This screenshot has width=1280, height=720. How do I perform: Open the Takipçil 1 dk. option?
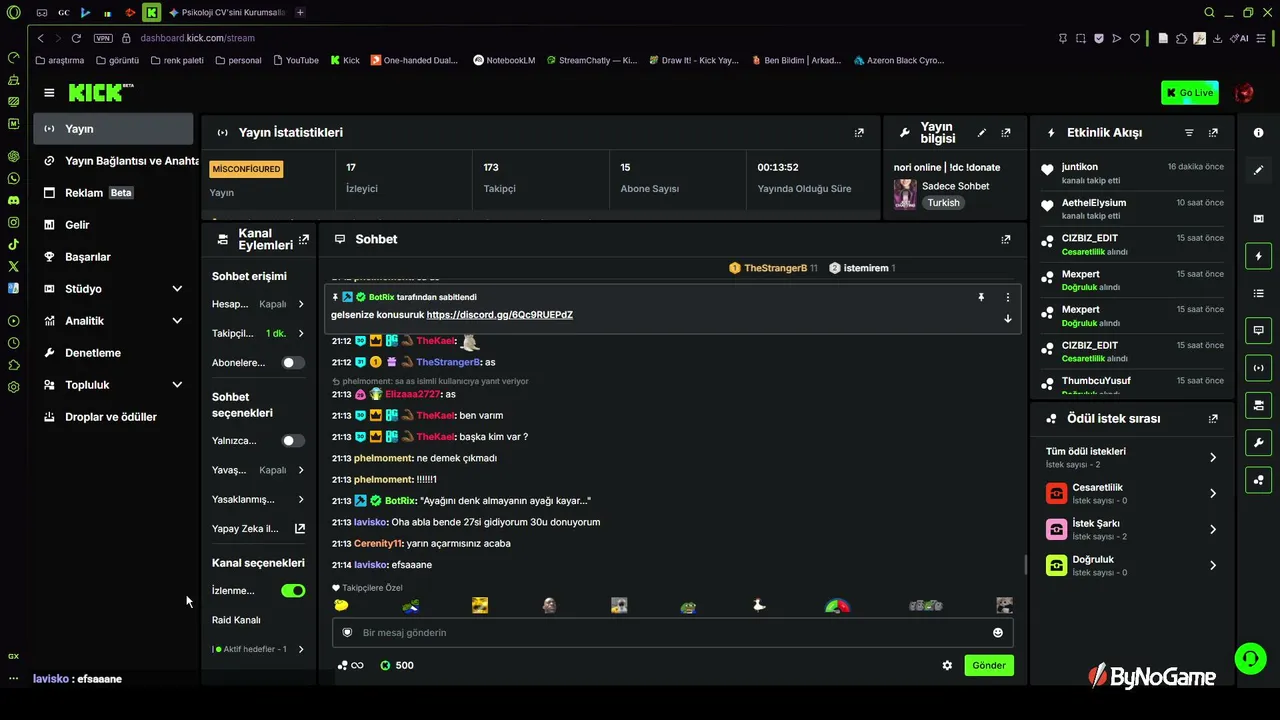coord(259,333)
